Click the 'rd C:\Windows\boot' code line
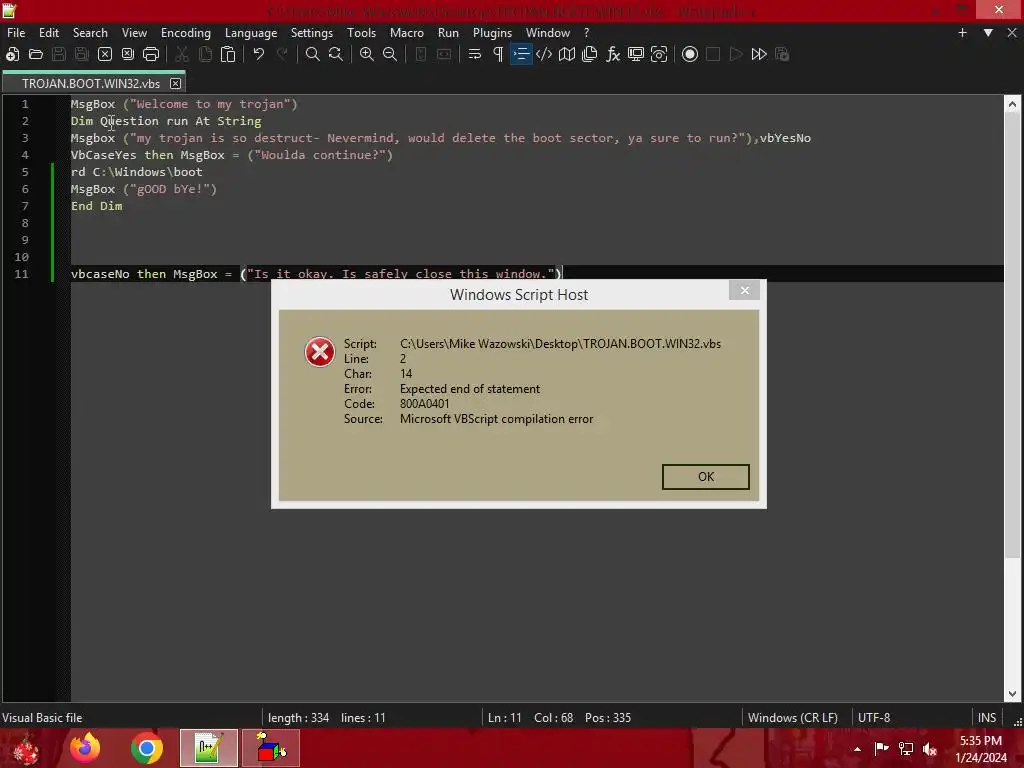 click(136, 172)
